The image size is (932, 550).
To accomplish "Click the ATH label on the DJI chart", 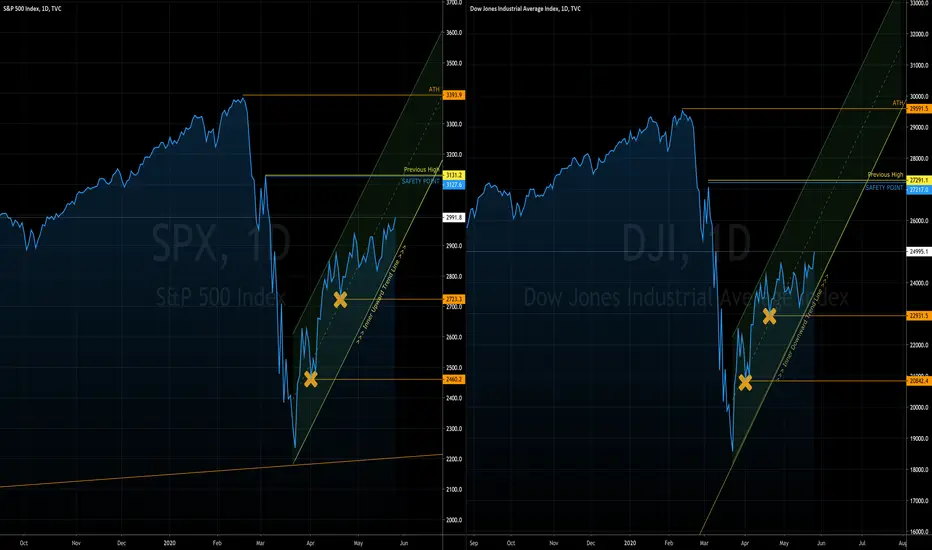I will click(x=898, y=103).
